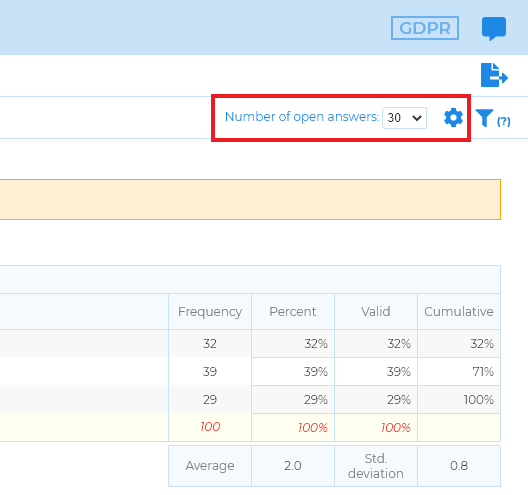Viewport: 528px width, 495px height.
Task: Click the orange notification banner
Action: point(250,199)
